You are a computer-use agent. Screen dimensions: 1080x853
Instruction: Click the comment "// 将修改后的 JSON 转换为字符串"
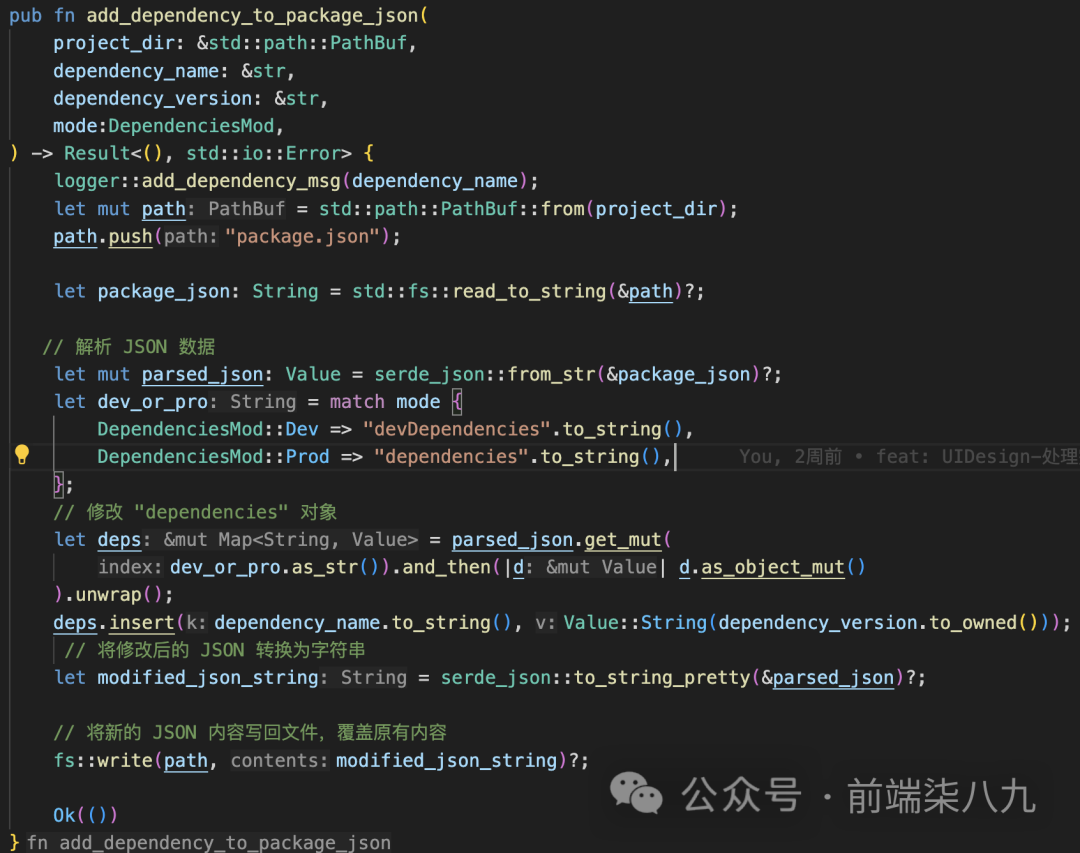pyautogui.click(x=214, y=650)
